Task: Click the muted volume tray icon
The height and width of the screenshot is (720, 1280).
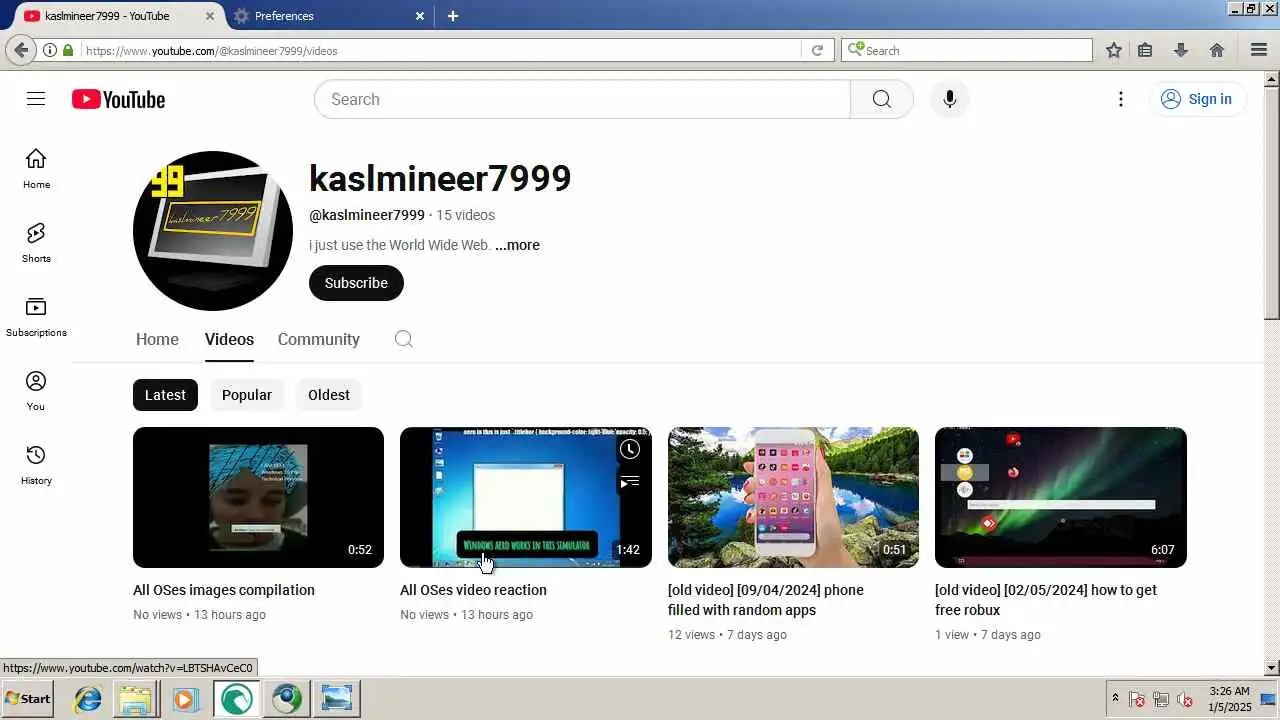Action: tap(1185, 699)
